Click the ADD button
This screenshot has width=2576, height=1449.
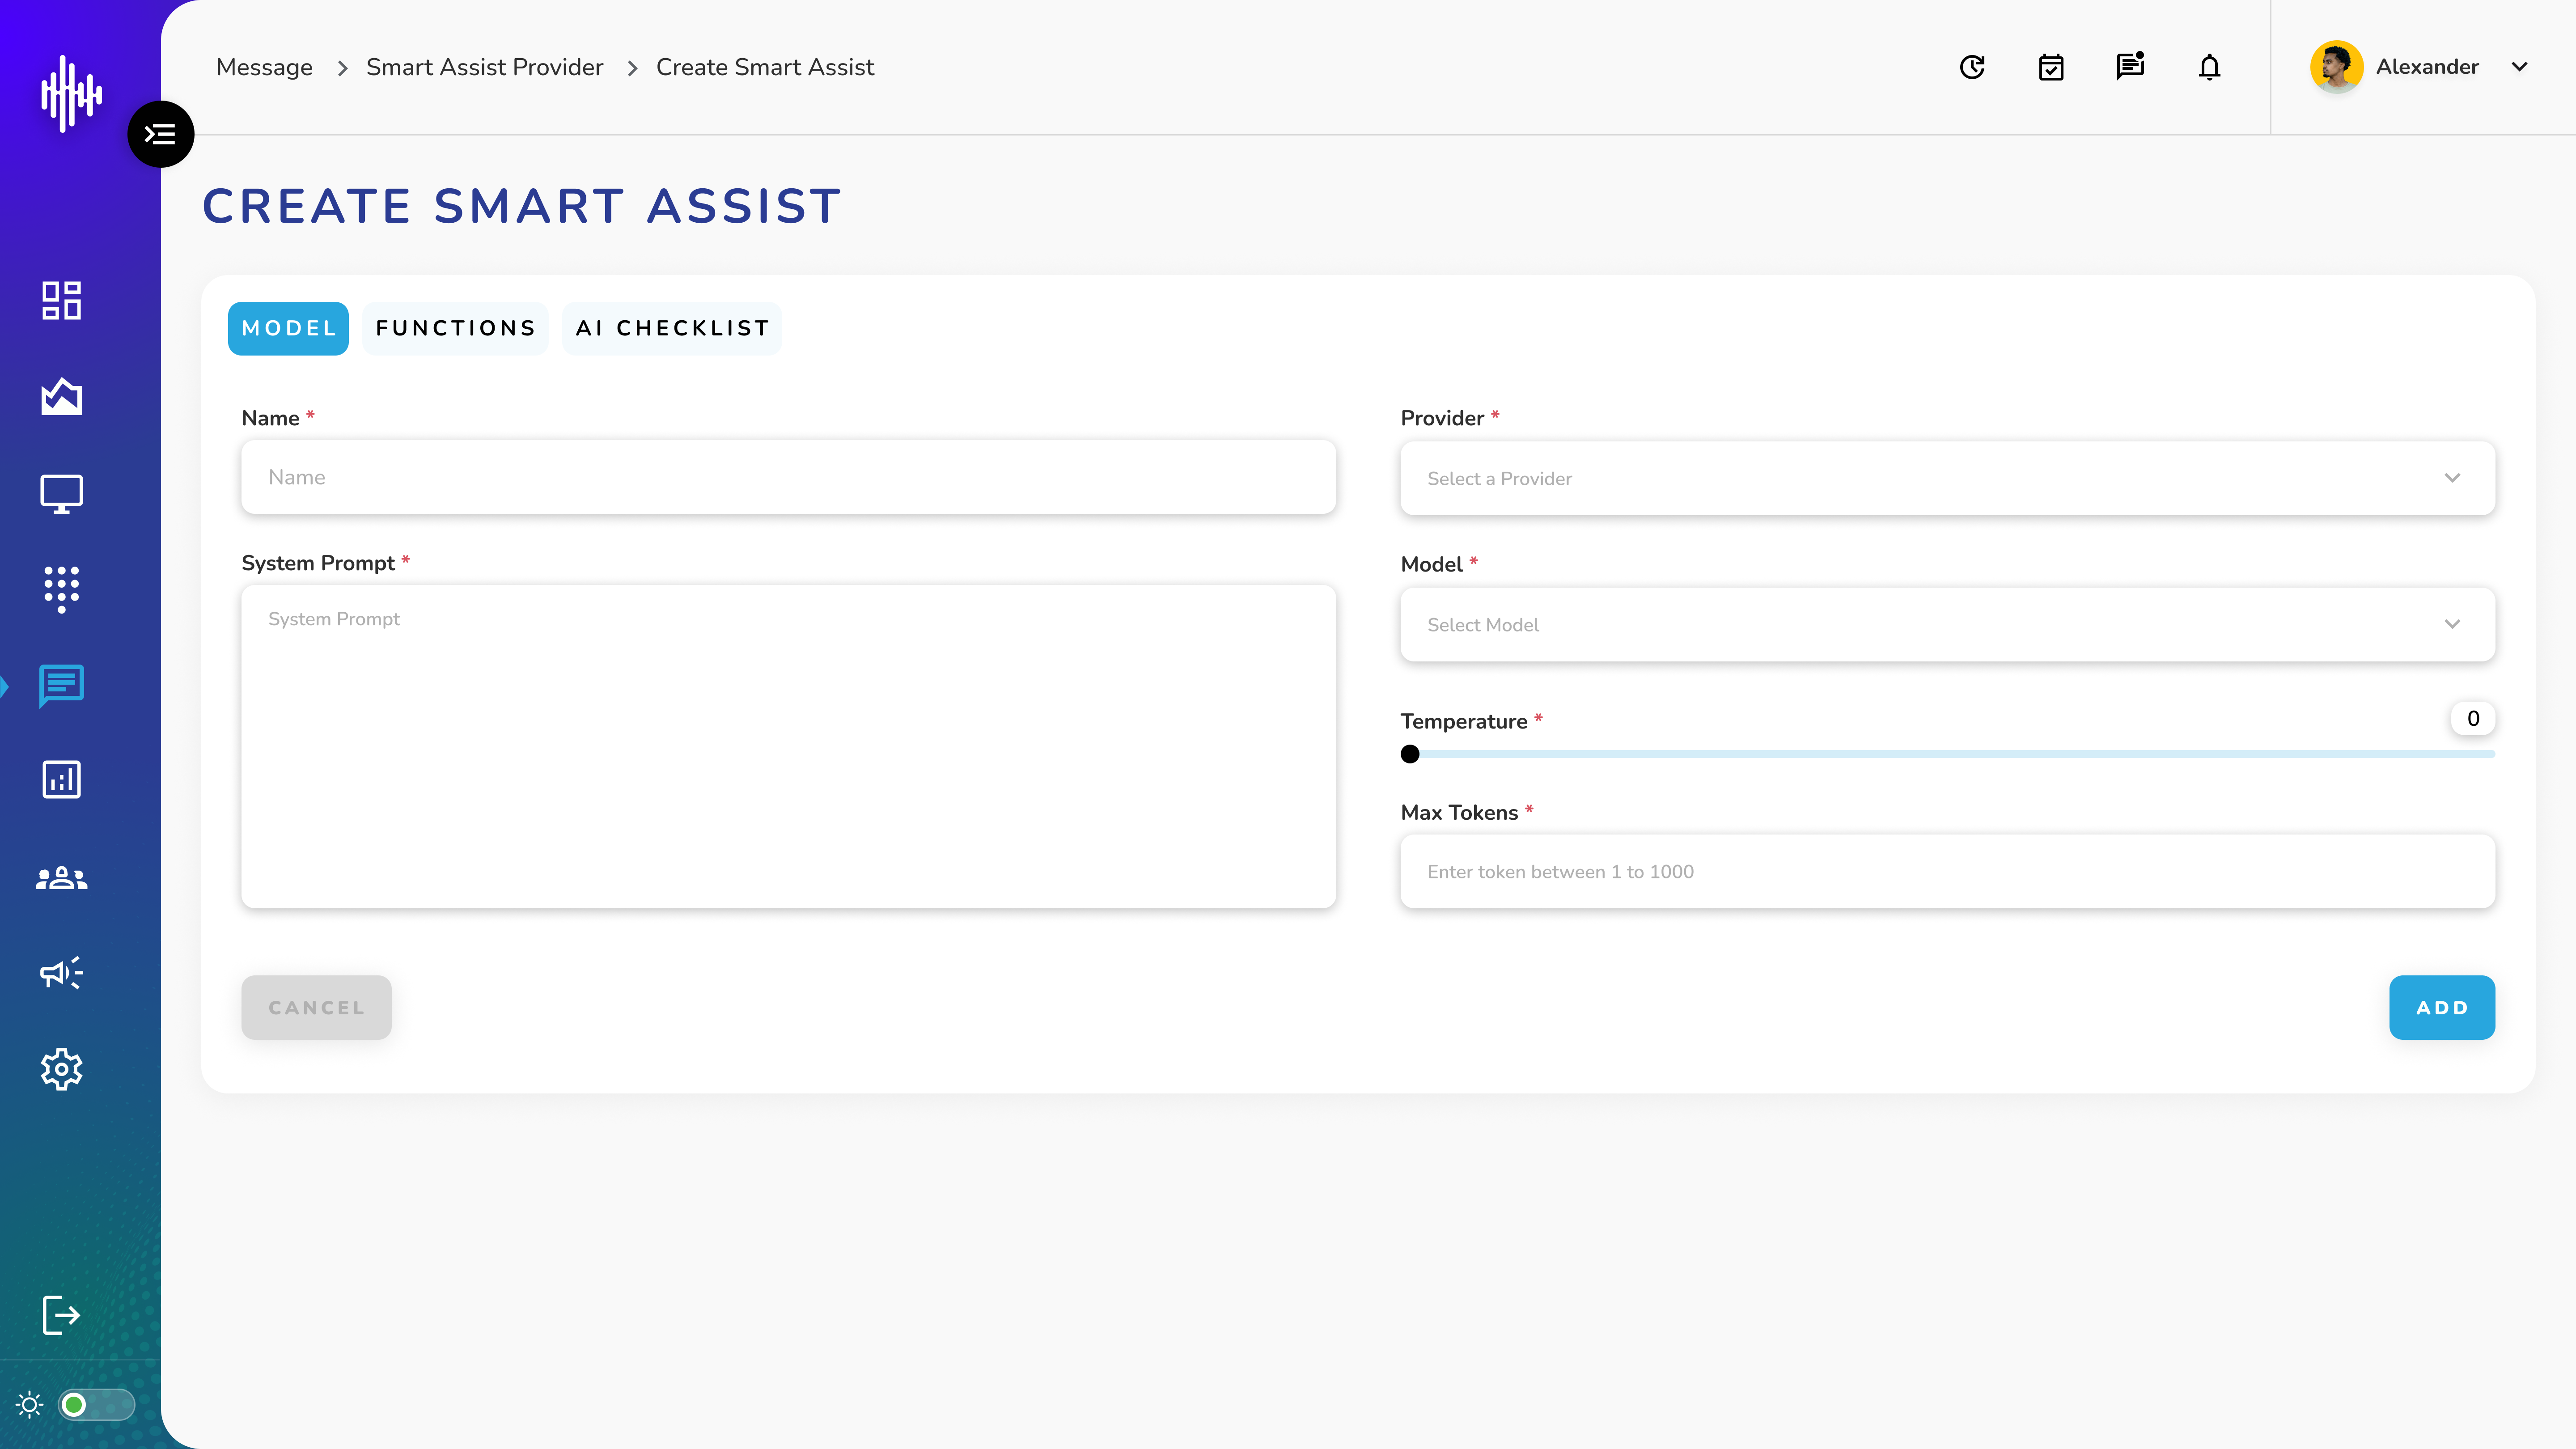click(x=2442, y=1007)
